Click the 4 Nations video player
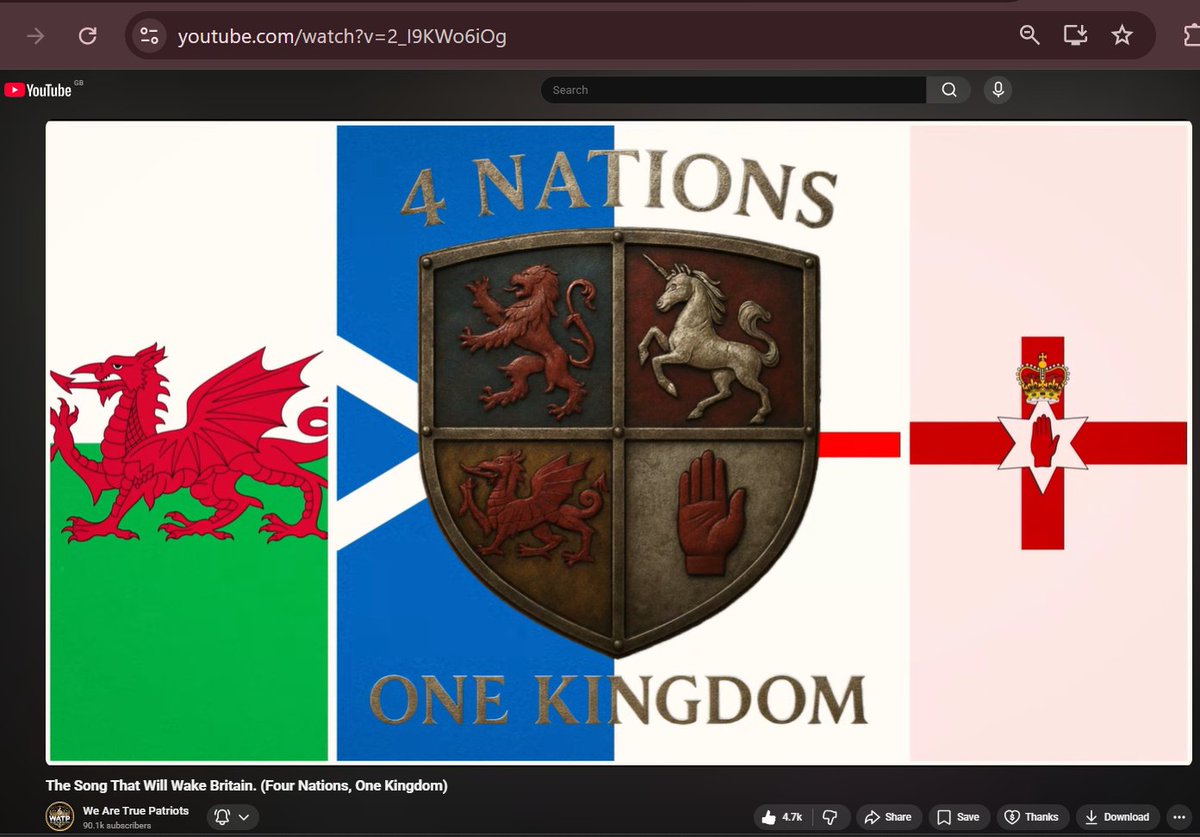This screenshot has height=837, width=1200. (x=619, y=443)
